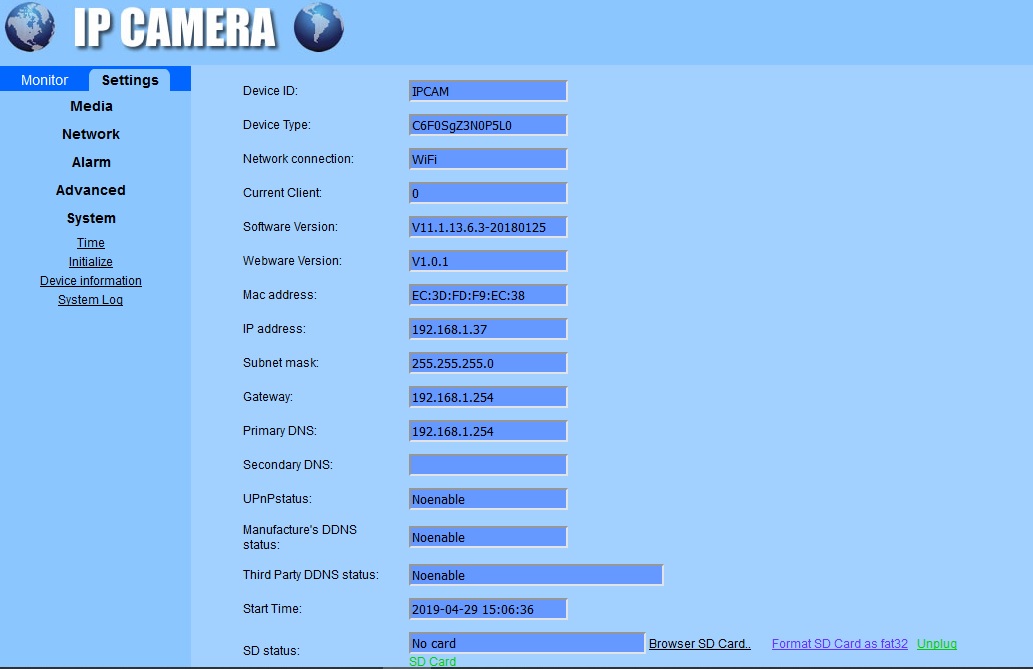Screen dimensions: 1033x669
Task: Expand the Media settings section
Action: (x=91, y=106)
